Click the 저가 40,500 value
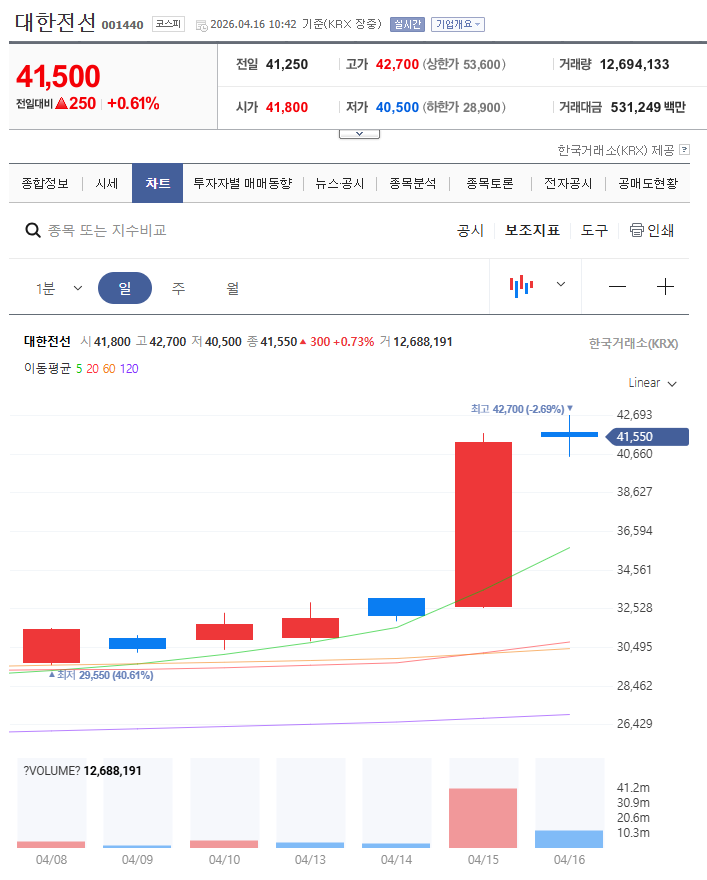The width and height of the screenshot is (707, 880). coord(397,107)
